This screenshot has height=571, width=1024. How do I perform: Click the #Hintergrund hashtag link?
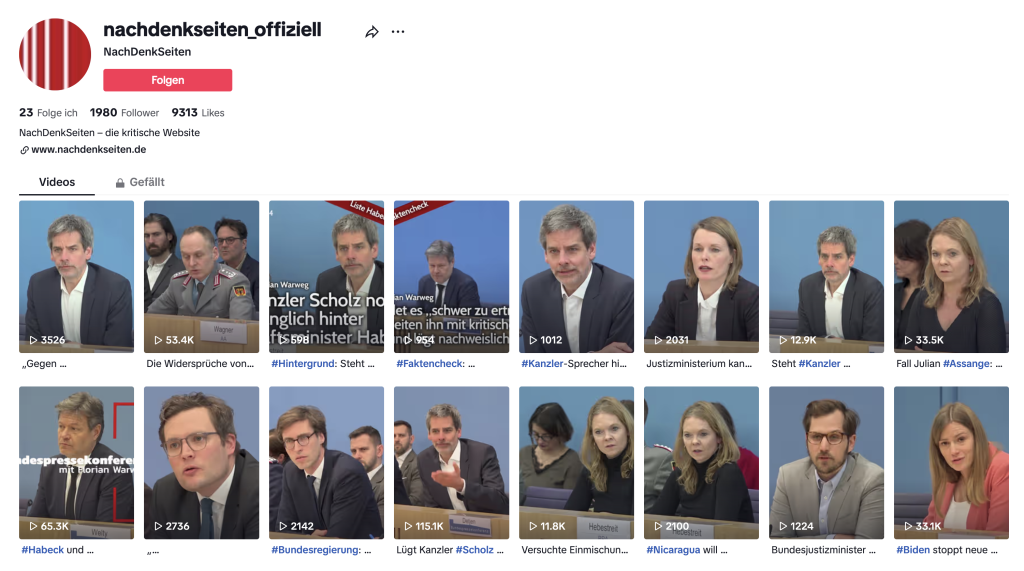coord(304,364)
